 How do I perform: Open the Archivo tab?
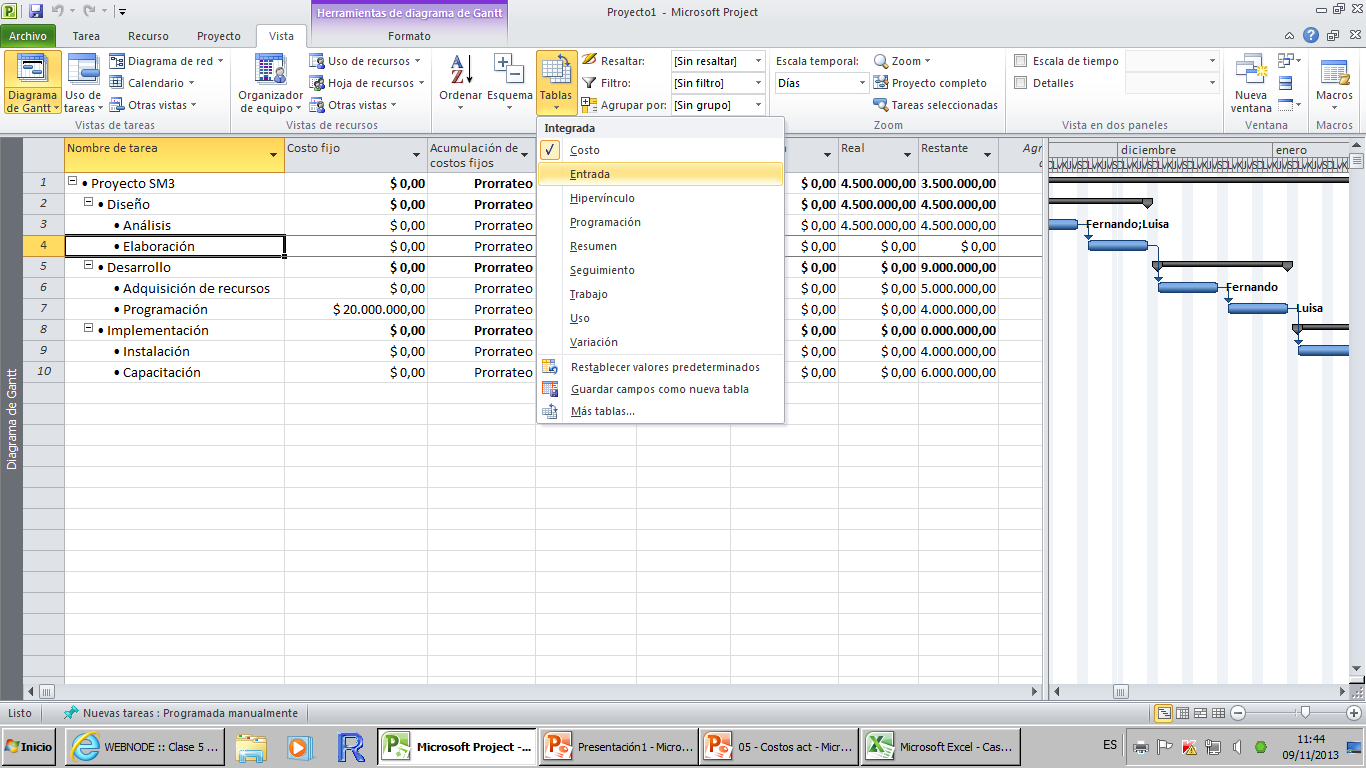[x=28, y=36]
